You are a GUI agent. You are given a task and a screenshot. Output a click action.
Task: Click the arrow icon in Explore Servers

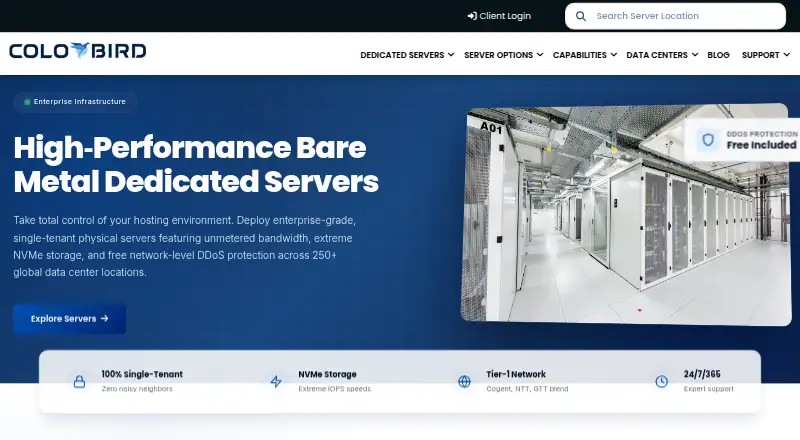(105, 319)
